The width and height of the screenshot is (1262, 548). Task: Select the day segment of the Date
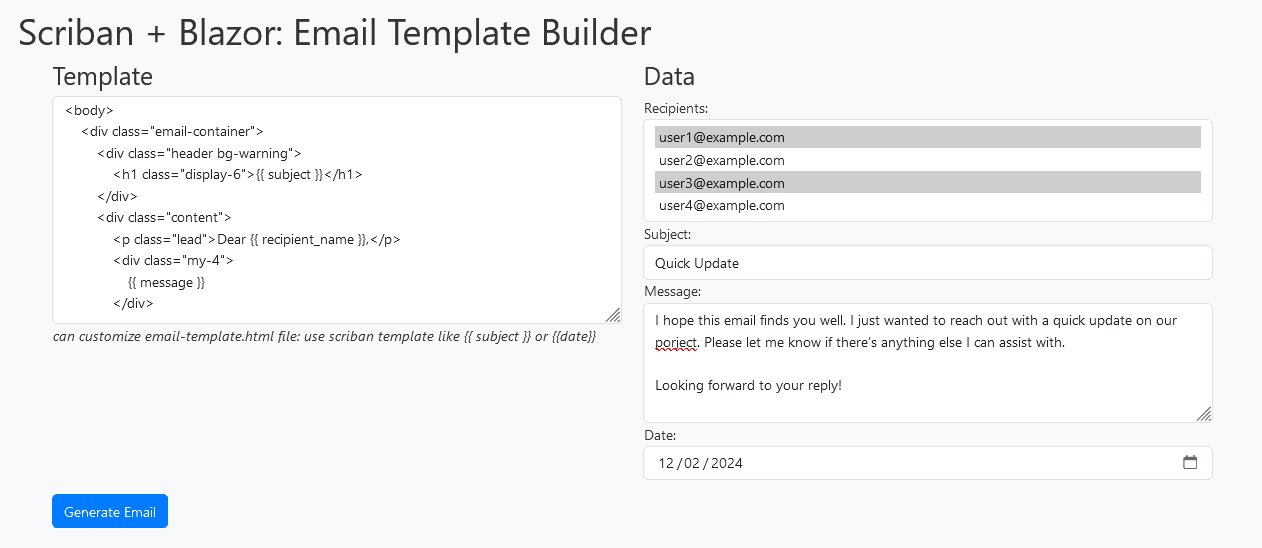tap(692, 463)
